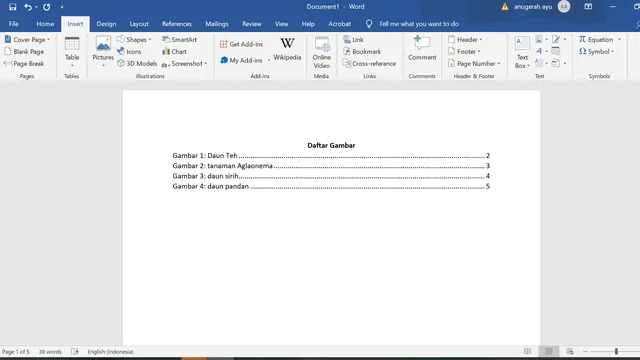Insert 3D Models
640x360 pixels.
click(137, 64)
